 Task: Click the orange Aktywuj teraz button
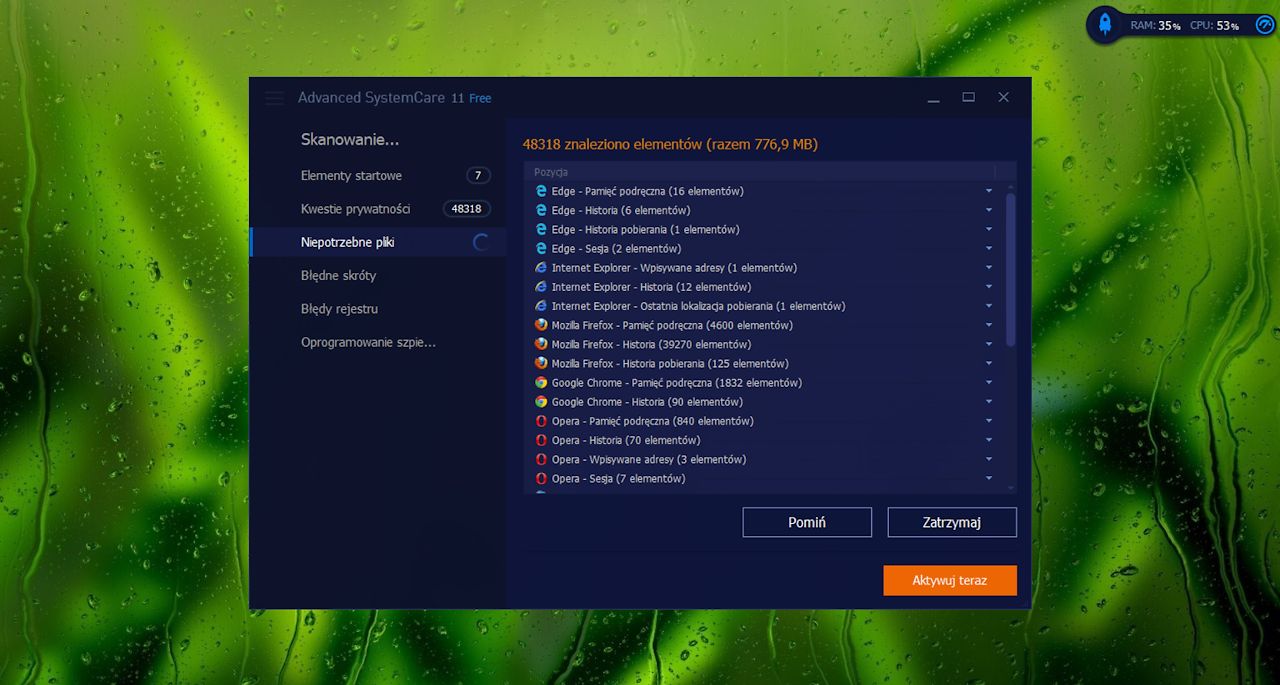click(x=950, y=580)
